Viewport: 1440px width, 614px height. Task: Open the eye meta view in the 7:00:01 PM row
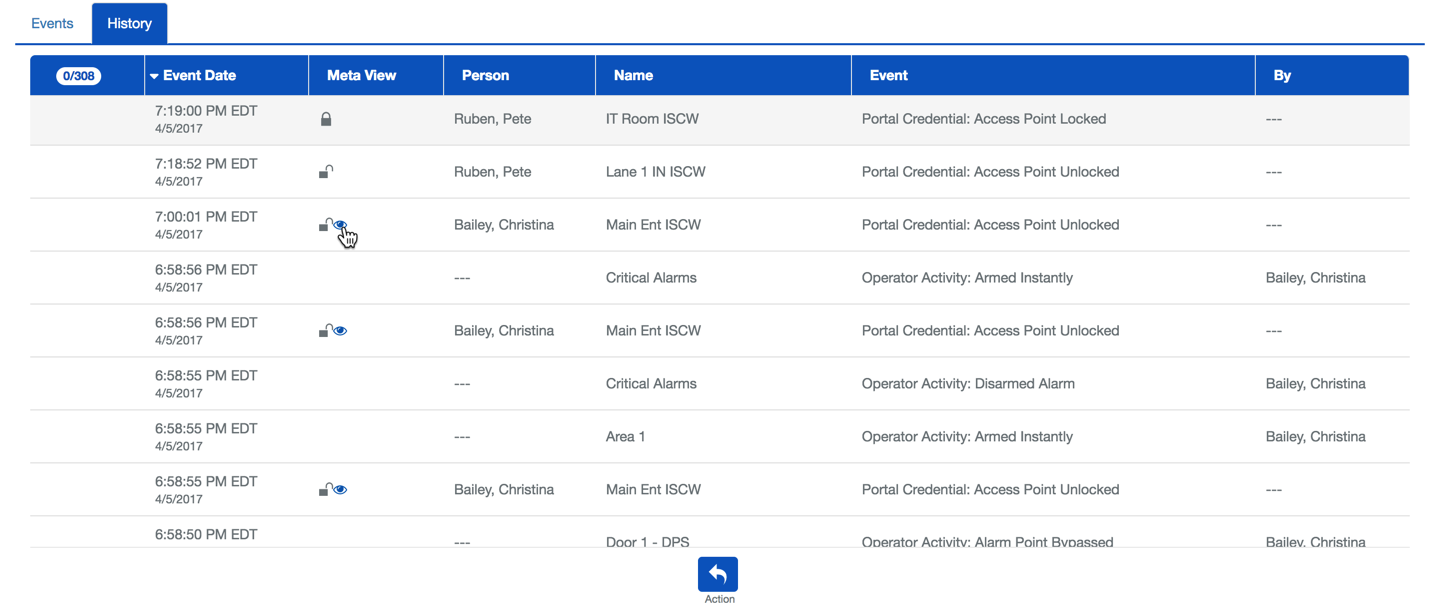341,225
